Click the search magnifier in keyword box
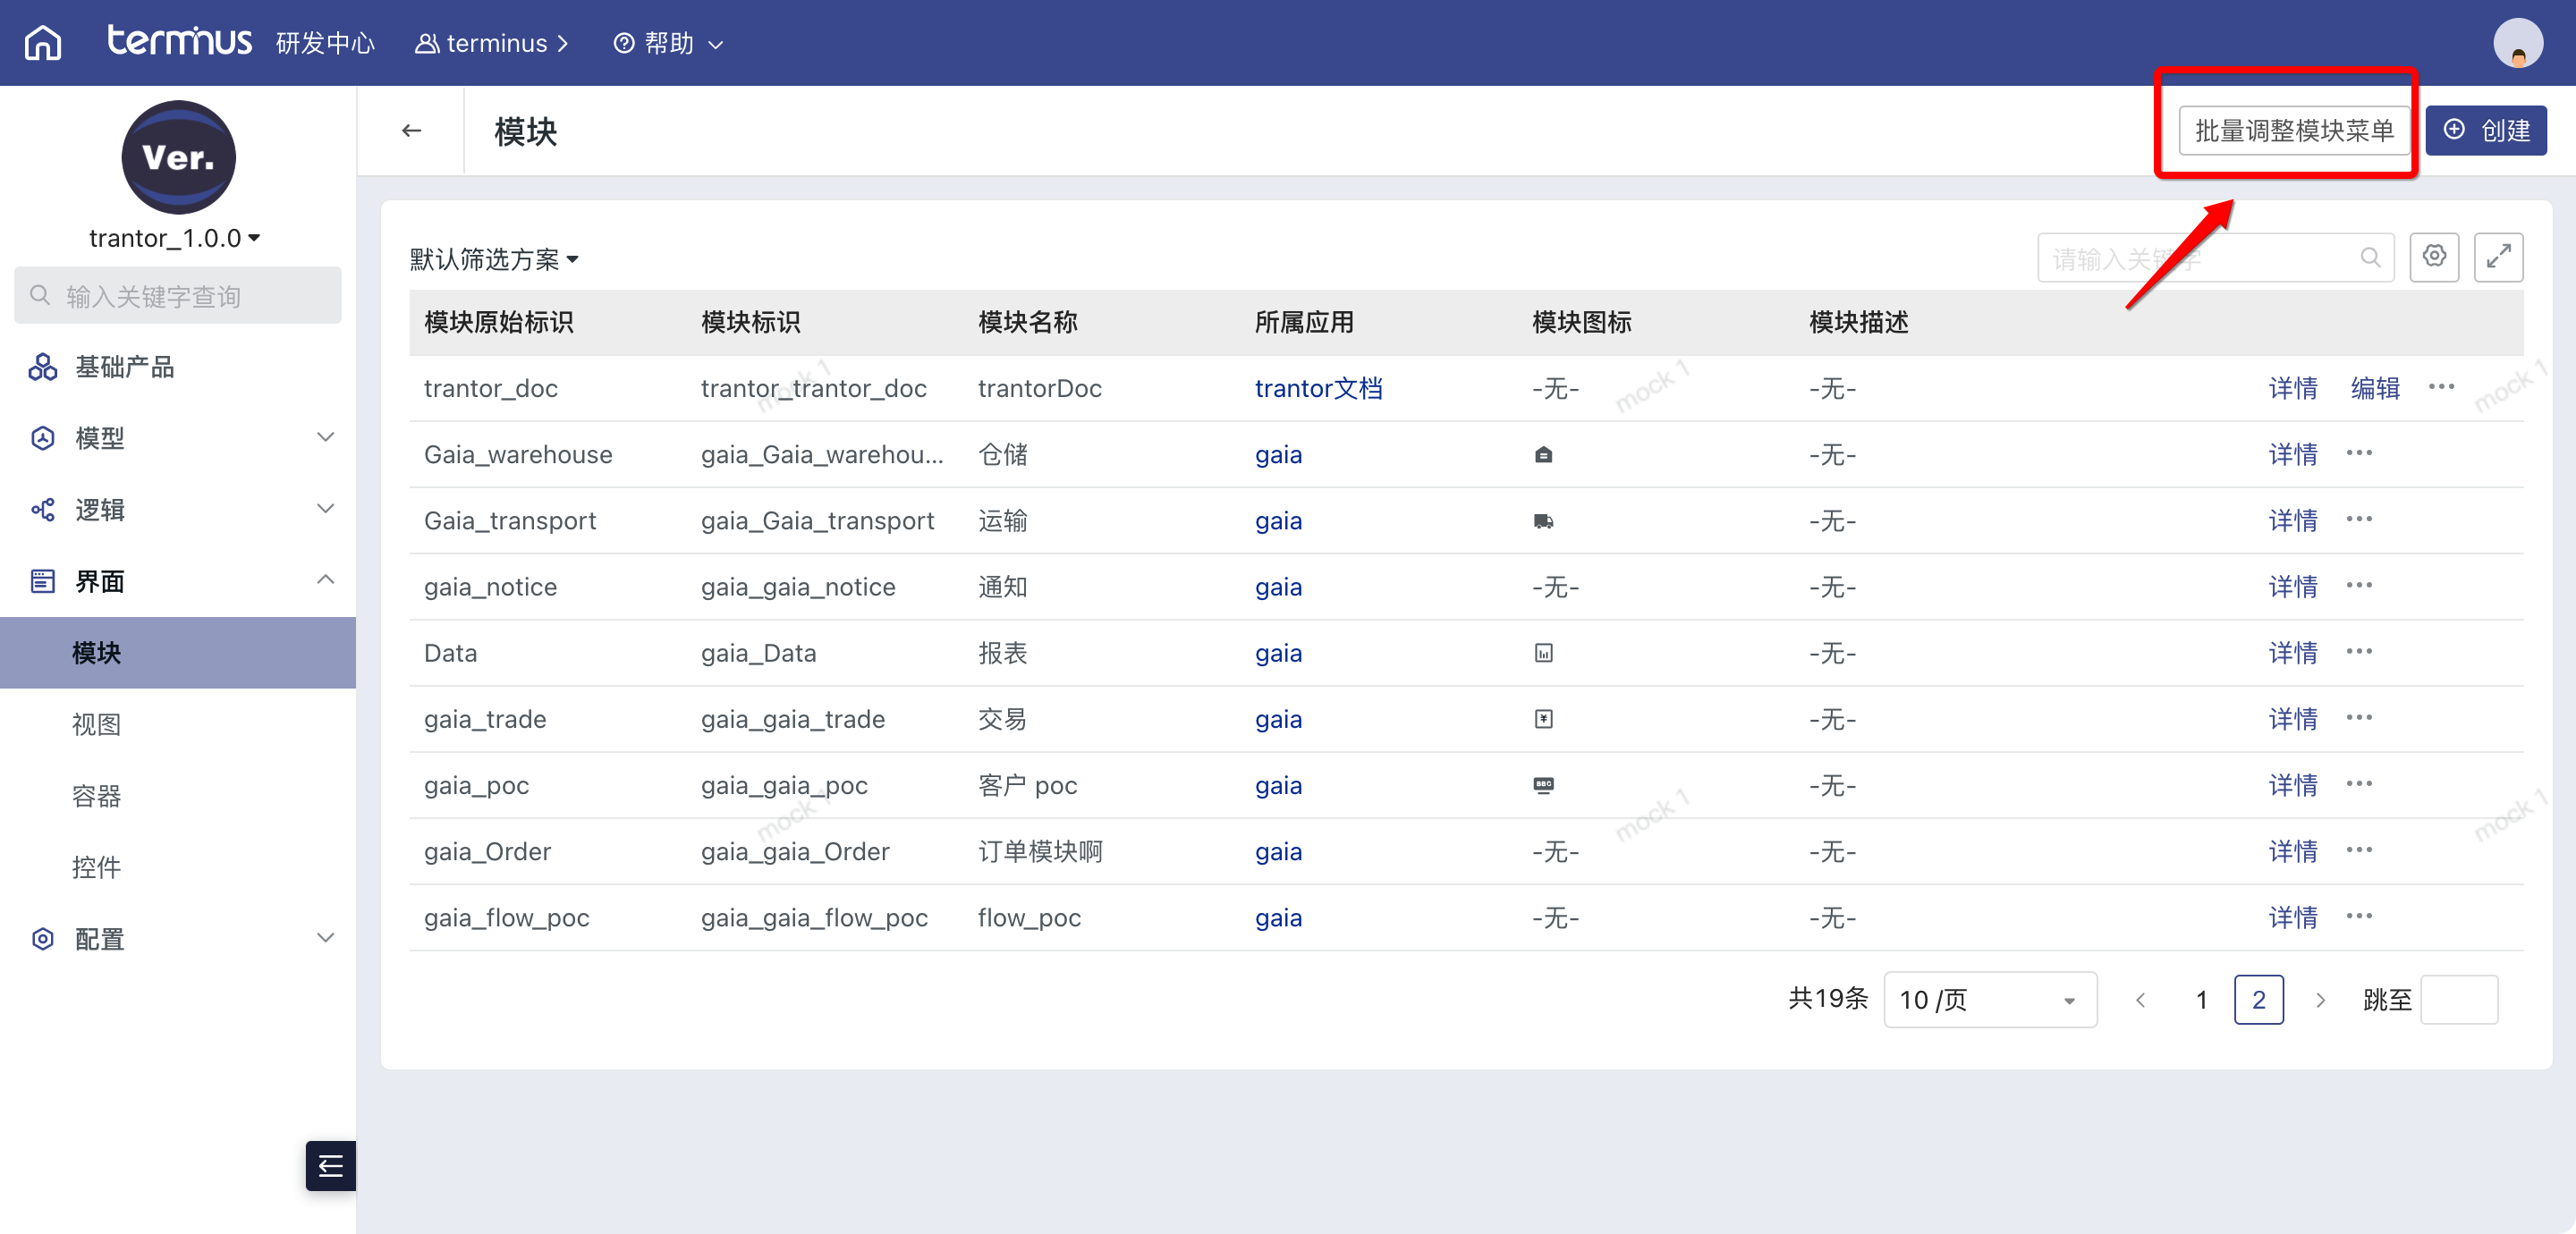Viewport: 2576px width, 1234px height. click(x=2370, y=258)
